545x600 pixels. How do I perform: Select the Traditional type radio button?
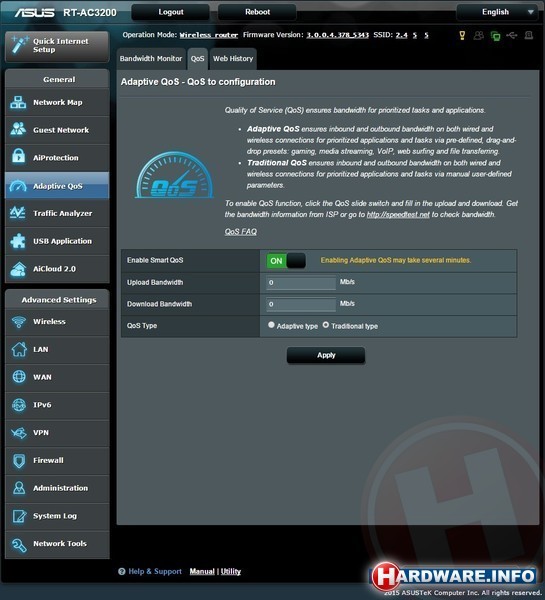pos(326,325)
